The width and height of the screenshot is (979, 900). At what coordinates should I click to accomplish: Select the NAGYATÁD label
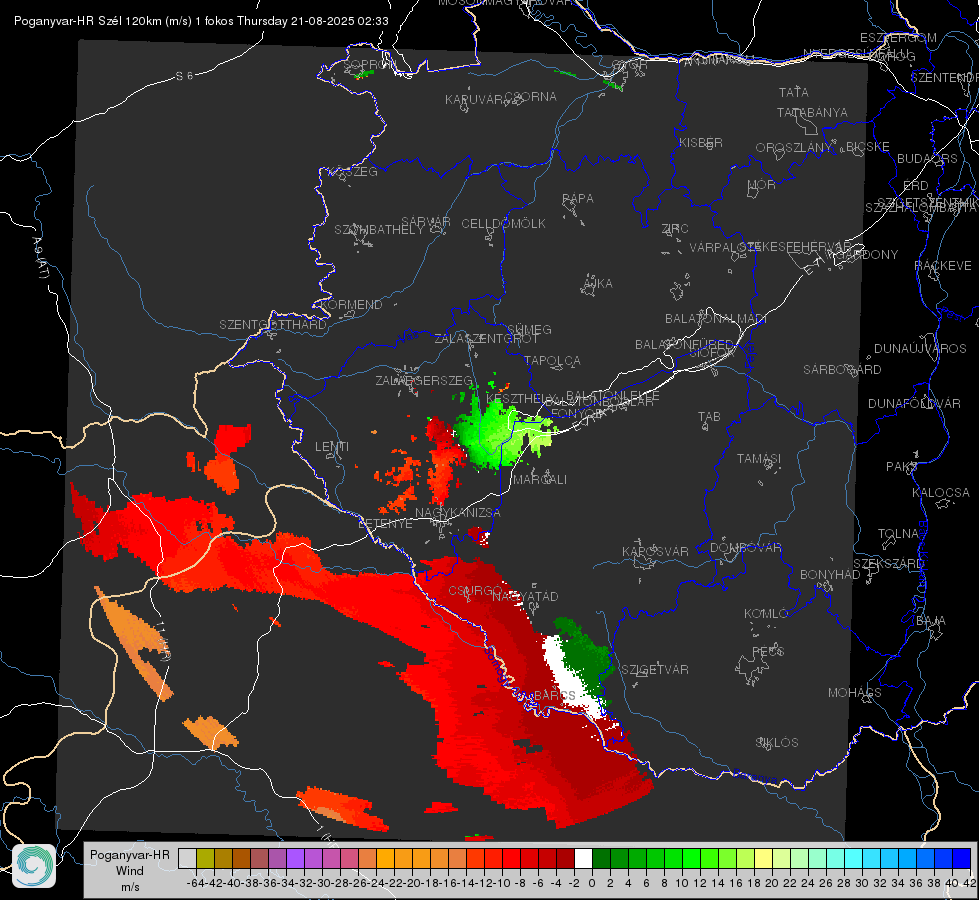coord(525,596)
